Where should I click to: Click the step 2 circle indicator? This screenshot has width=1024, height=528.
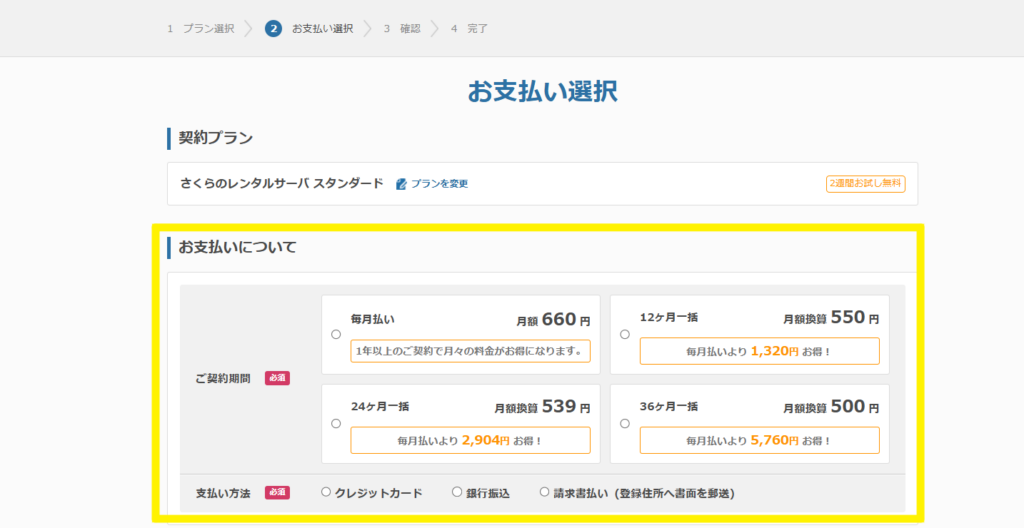tap(273, 29)
